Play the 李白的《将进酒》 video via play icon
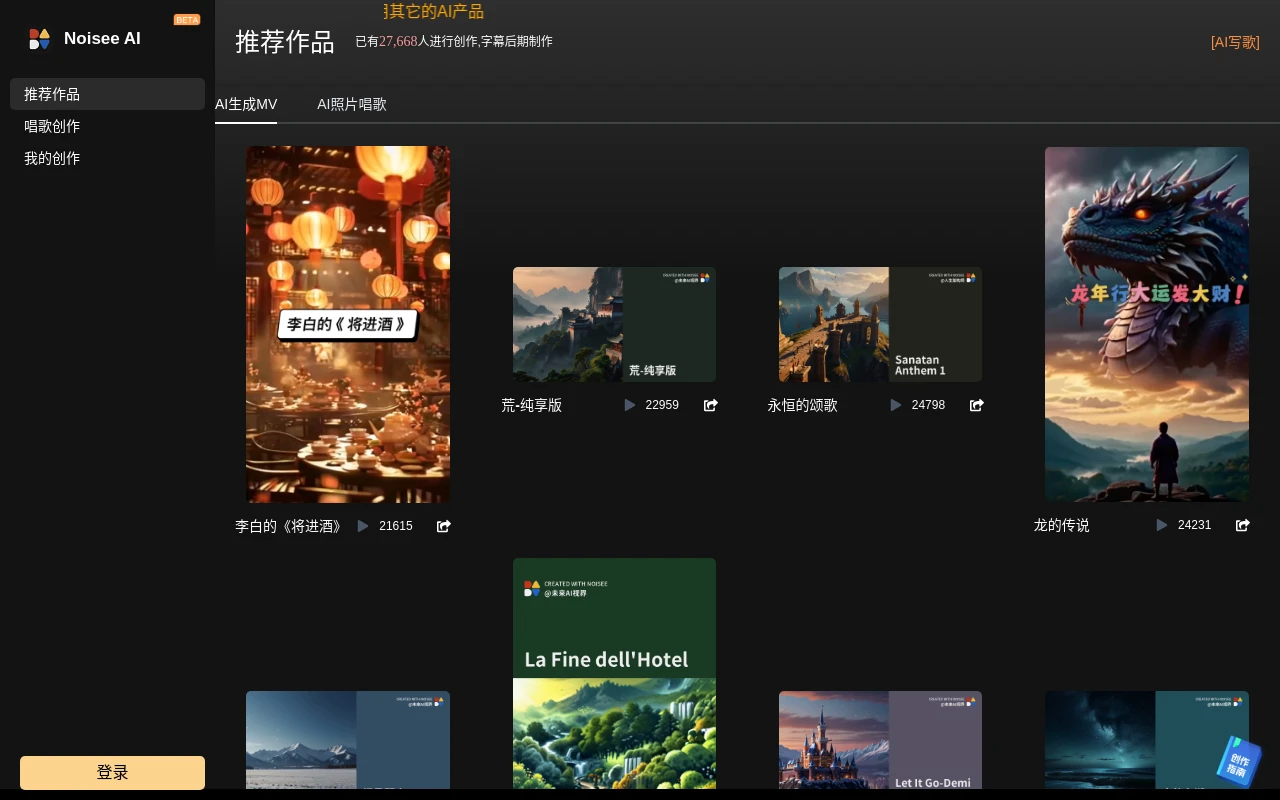Screen dimensions: 1280x800 click(x=363, y=526)
